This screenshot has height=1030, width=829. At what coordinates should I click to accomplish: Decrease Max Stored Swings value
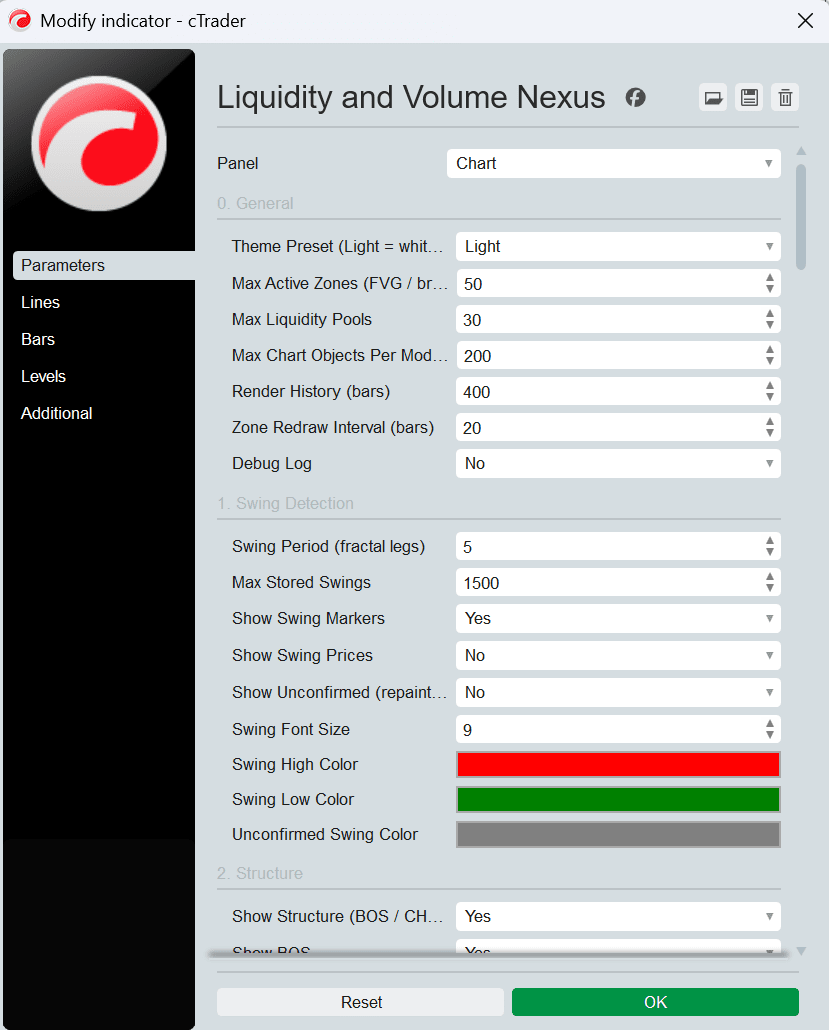770,588
